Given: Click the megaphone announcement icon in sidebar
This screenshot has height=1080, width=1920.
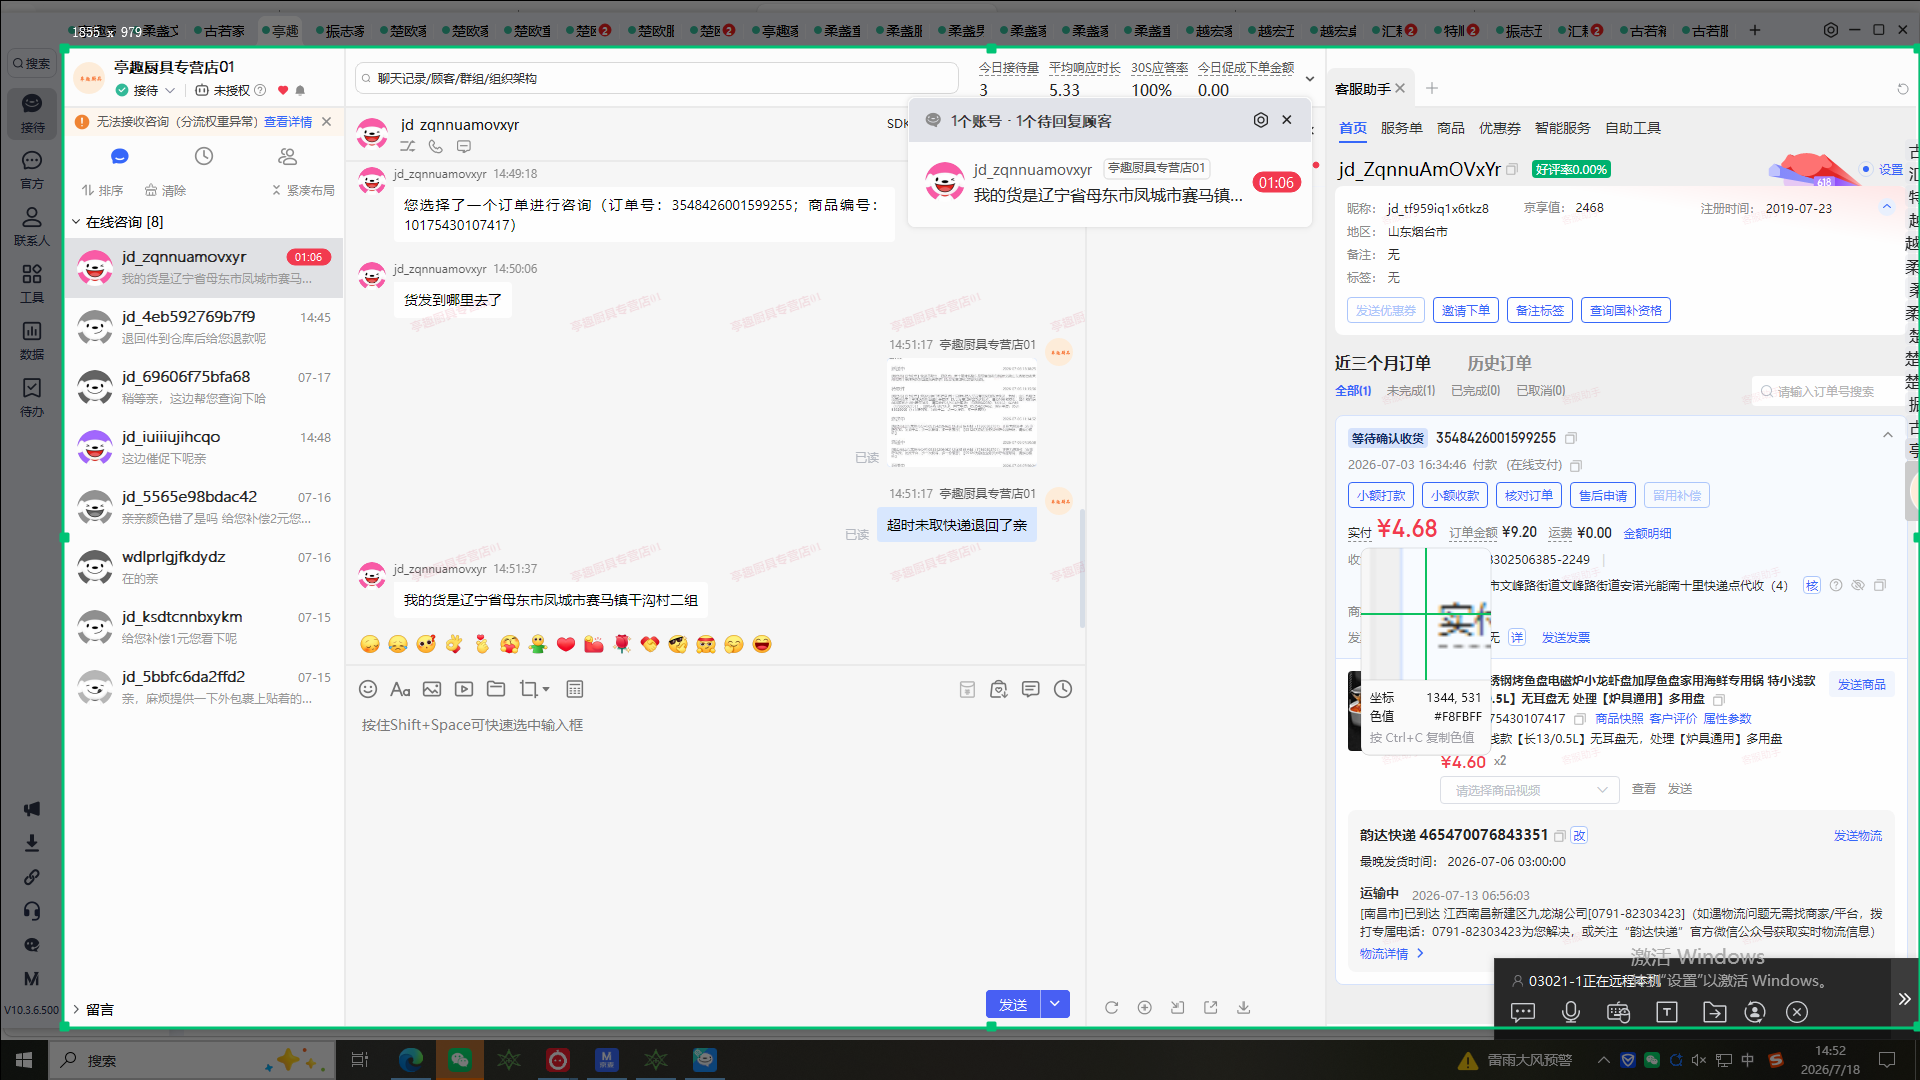Looking at the screenshot, I should click(x=32, y=808).
